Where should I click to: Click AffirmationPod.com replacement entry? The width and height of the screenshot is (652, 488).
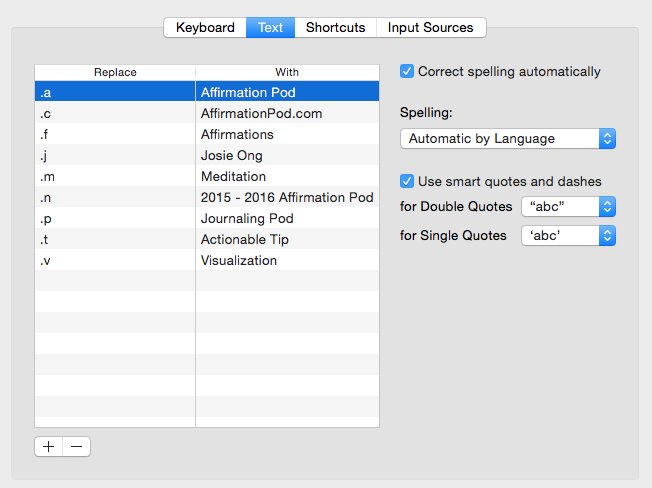tap(287, 113)
